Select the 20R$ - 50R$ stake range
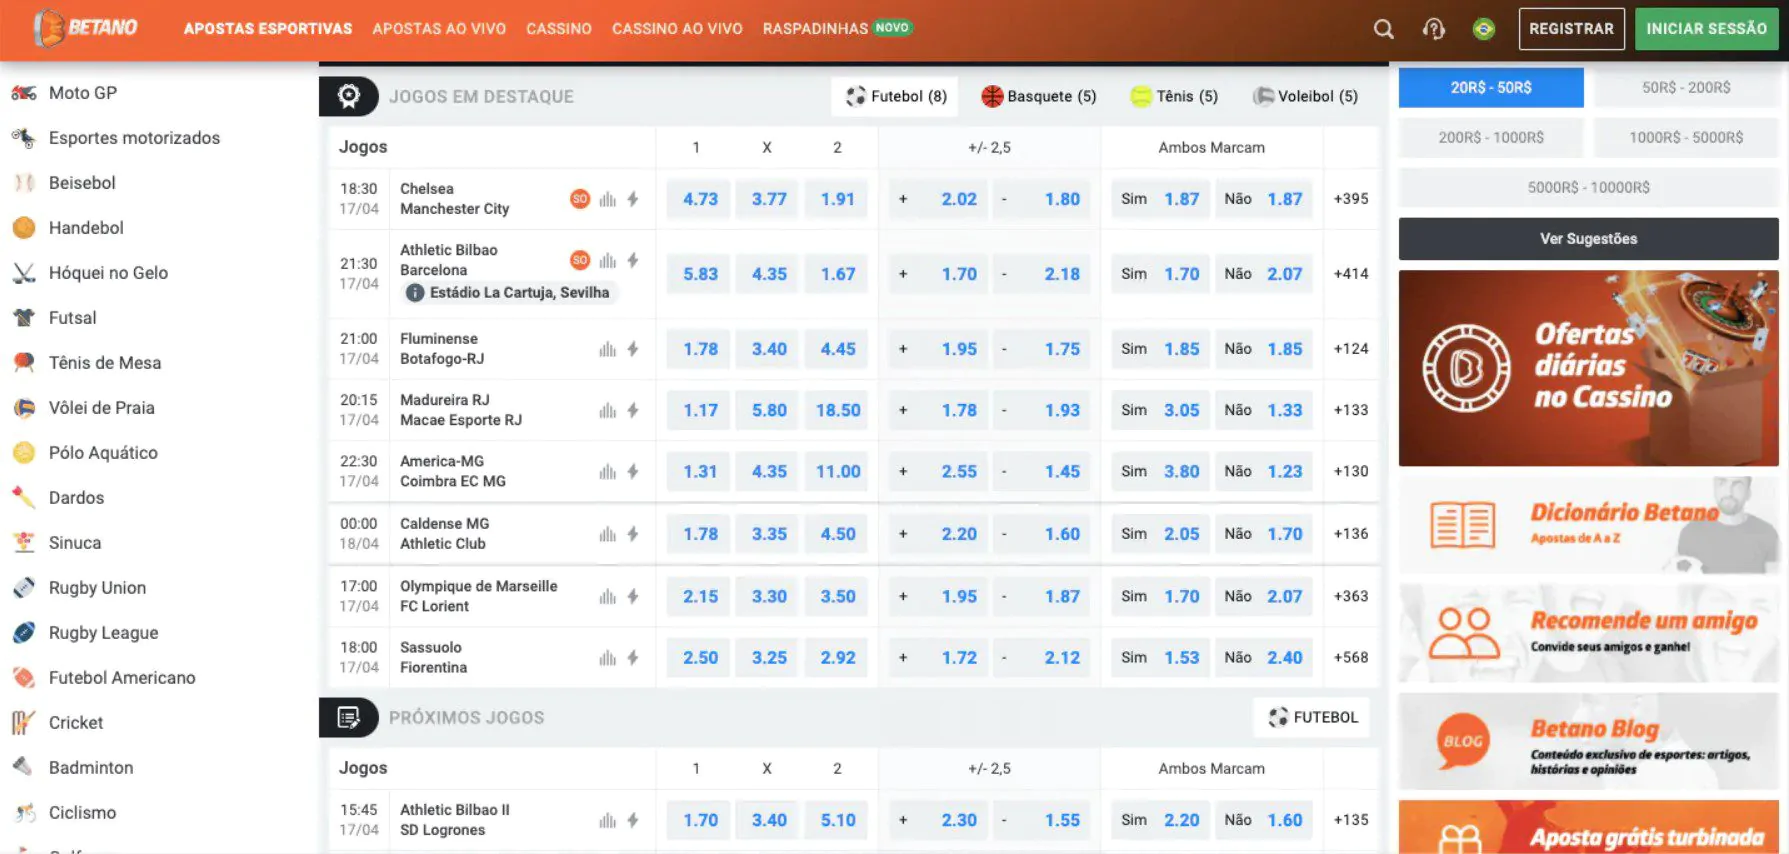This screenshot has height=854, width=1789. coord(1491,88)
